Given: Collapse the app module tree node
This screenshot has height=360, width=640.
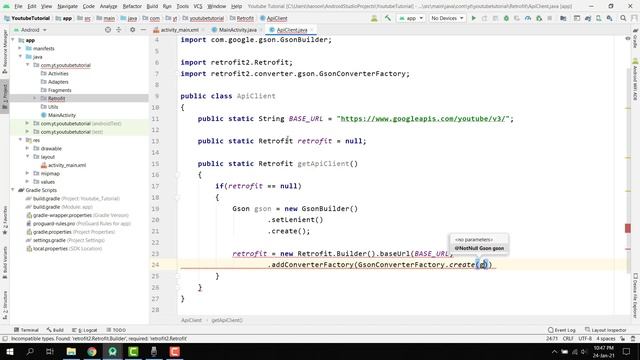Looking at the screenshot, I should coord(13,40).
